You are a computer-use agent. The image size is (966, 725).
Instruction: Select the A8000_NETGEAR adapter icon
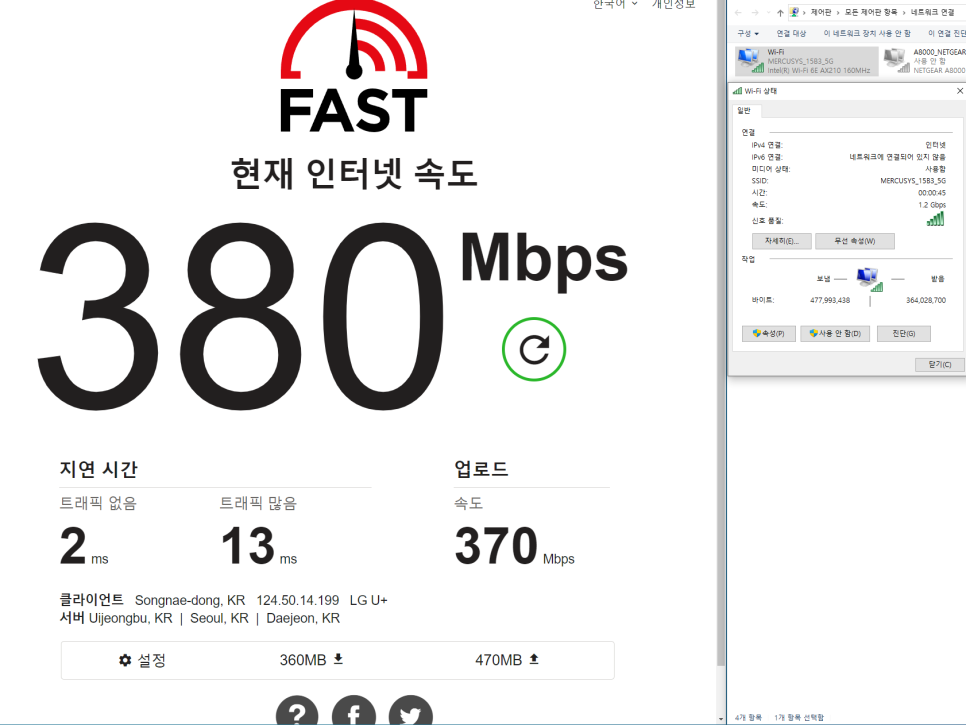pos(895,61)
